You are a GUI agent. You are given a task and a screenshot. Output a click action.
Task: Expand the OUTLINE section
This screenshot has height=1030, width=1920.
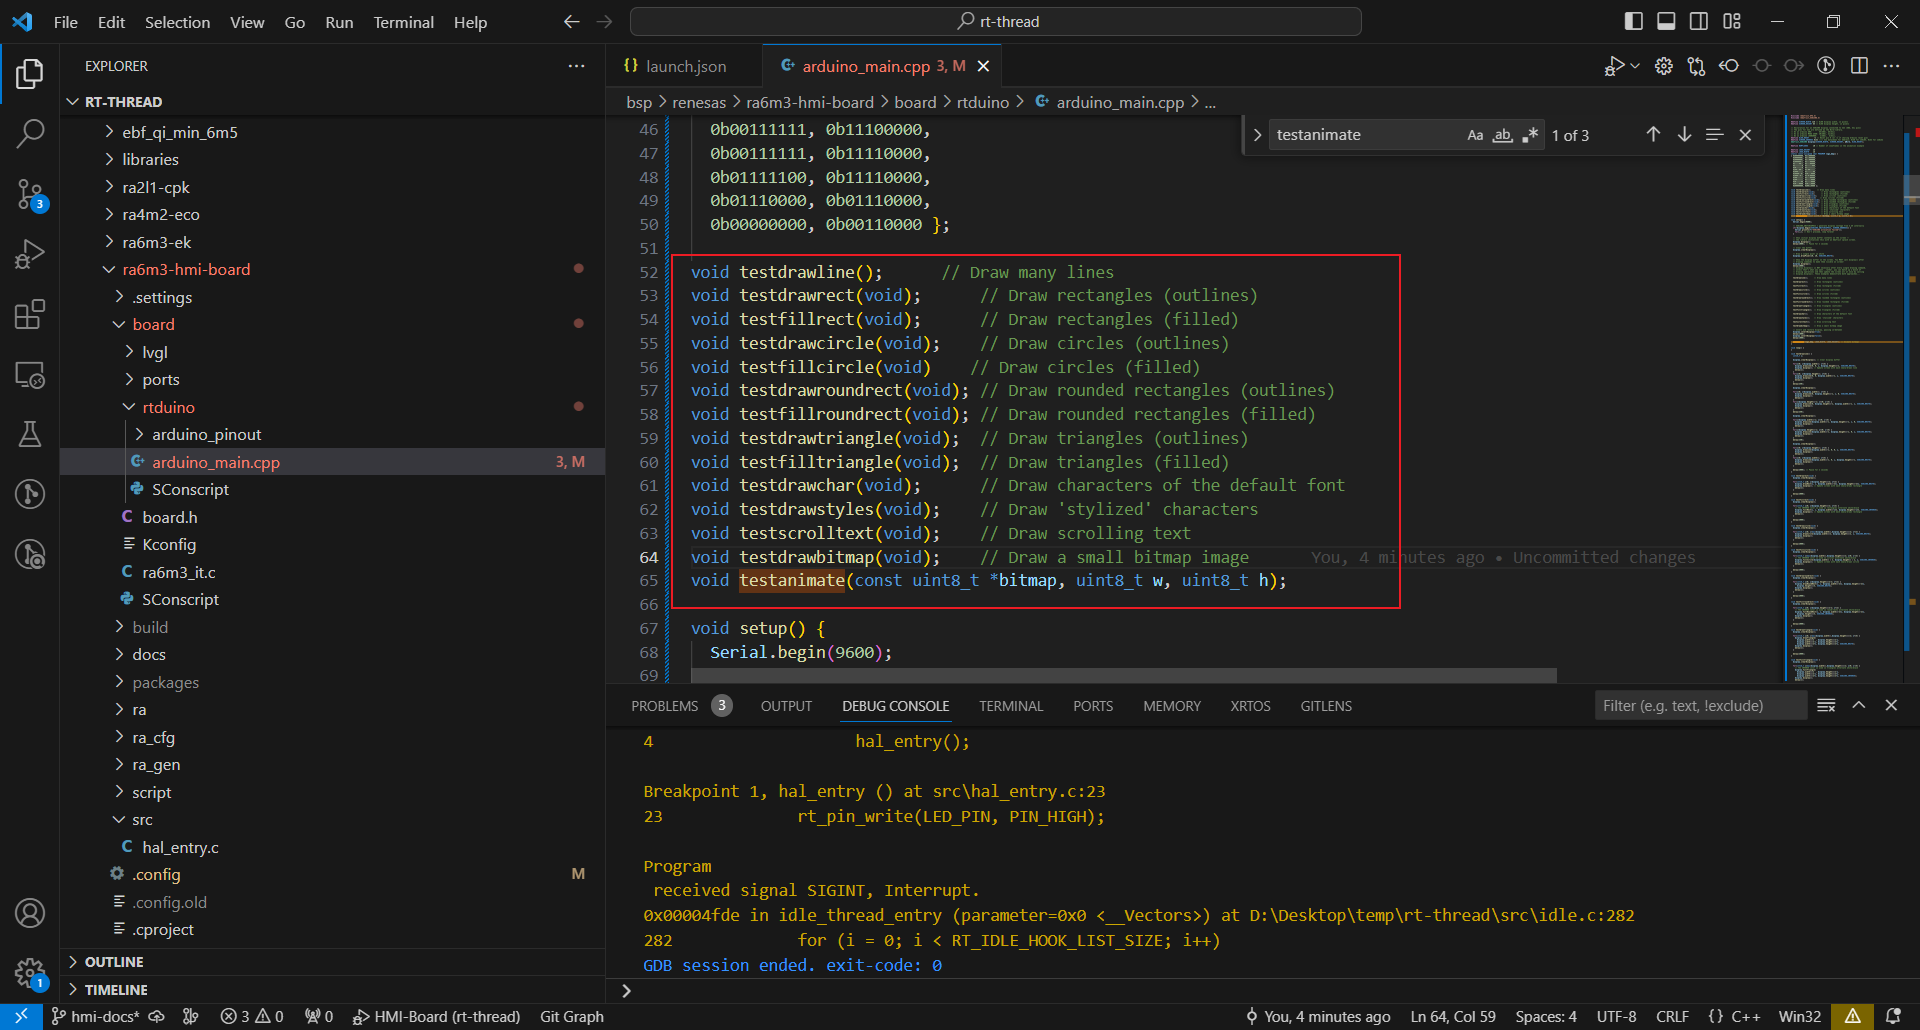point(332,962)
